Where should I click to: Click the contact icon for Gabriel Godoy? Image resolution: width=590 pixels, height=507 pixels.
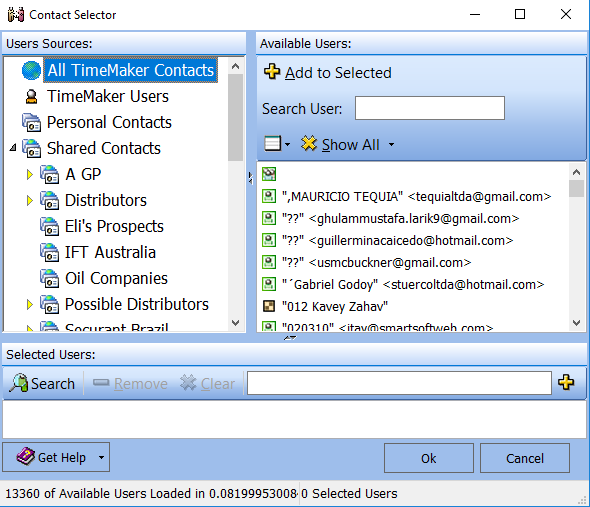point(269,284)
